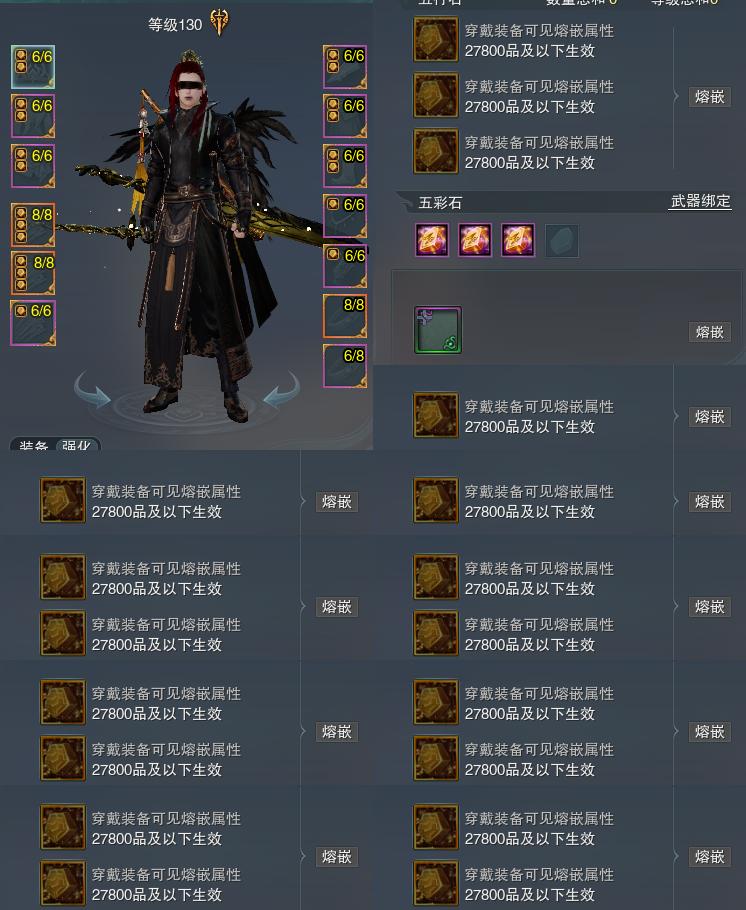Open the green-bordered item slot
Image resolution: width=746 pixels, height=910 pixels.
click(x=438, y=330)
